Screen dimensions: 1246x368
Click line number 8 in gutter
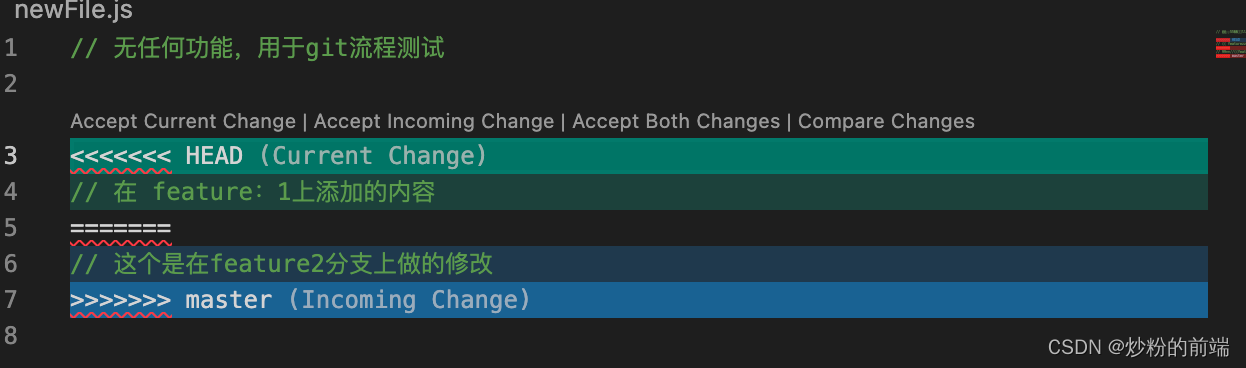pyautogui.click(x=10, y=336)
